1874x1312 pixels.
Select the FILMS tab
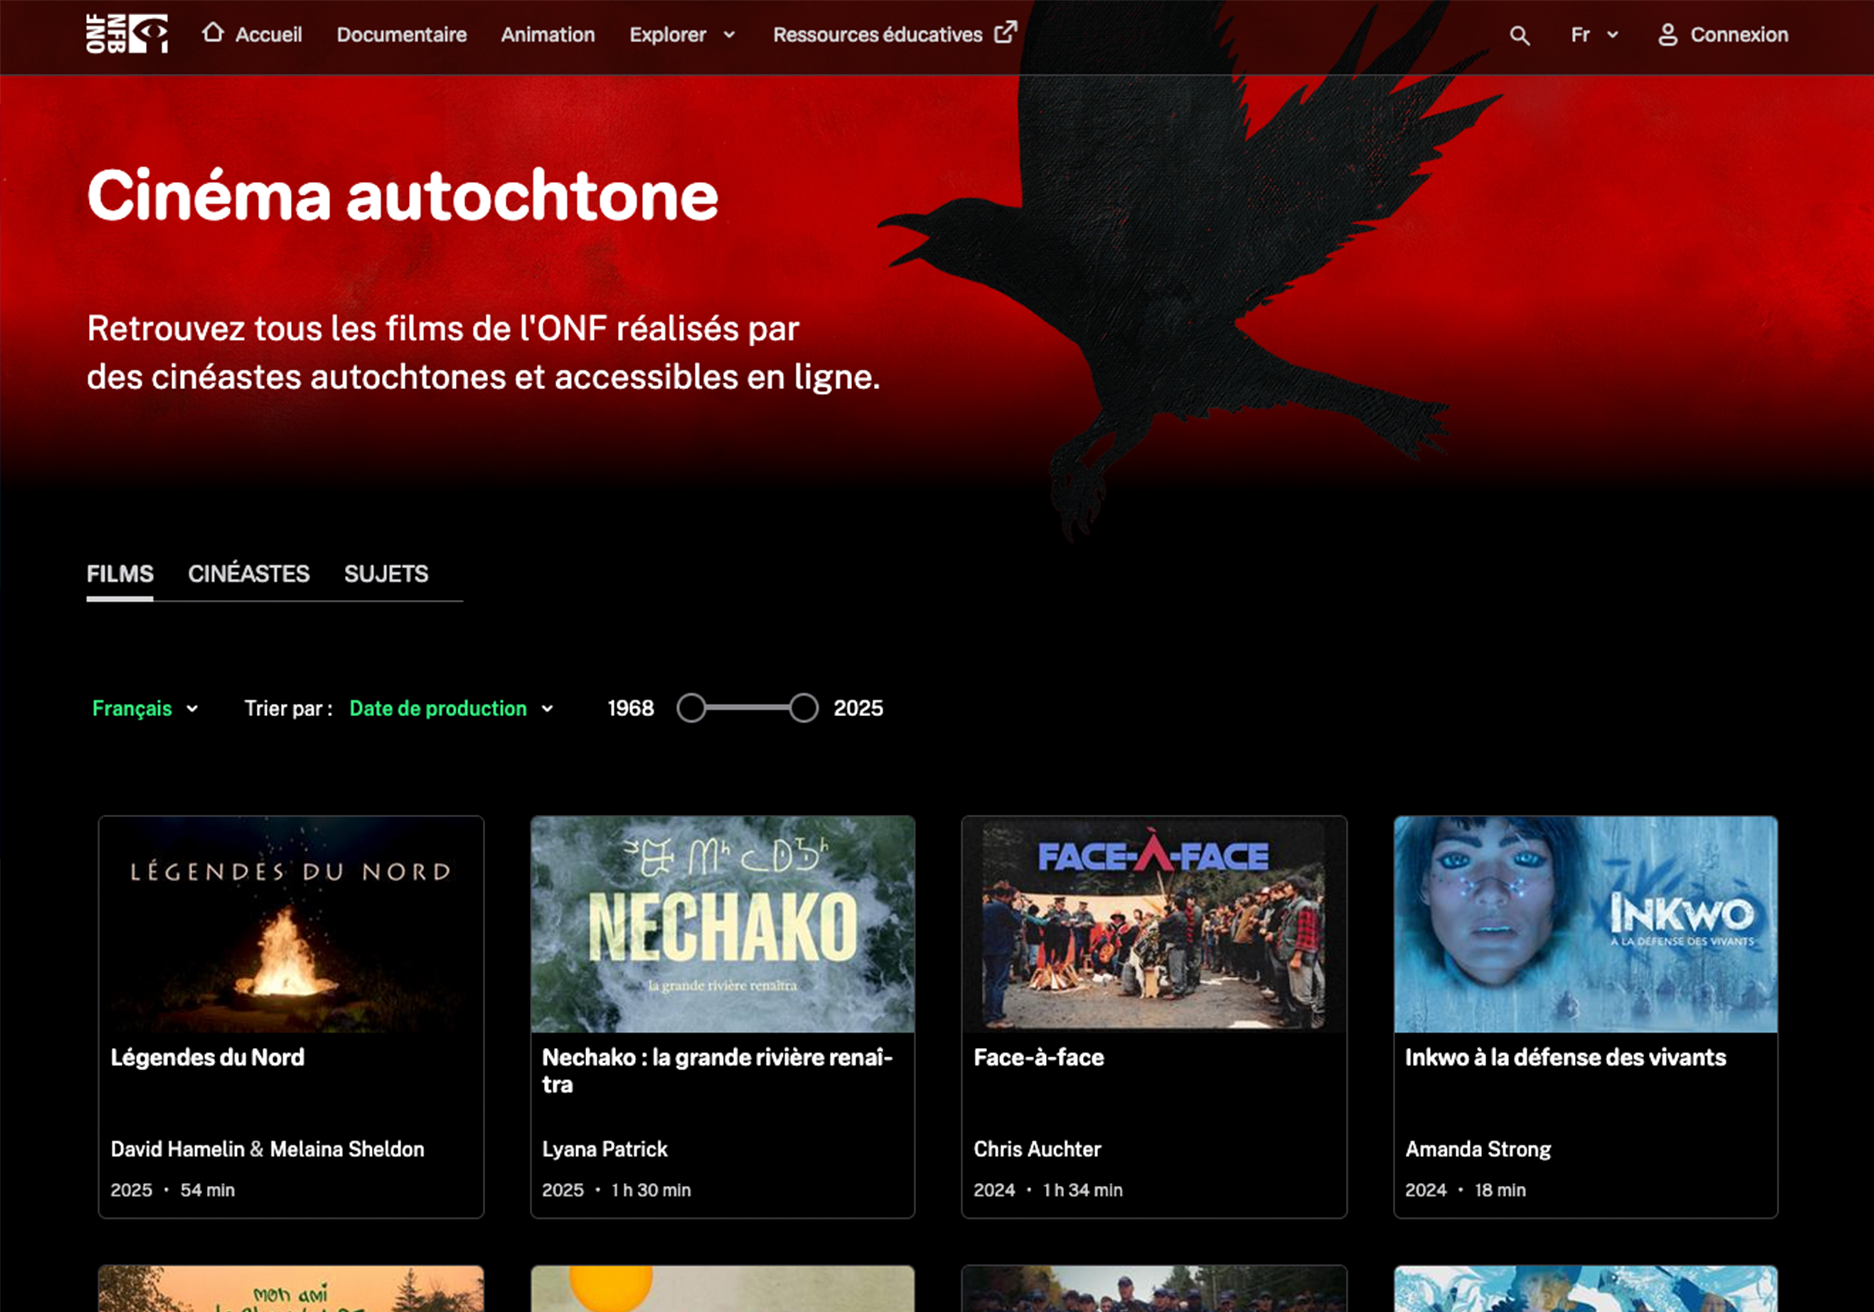tap(120, 574)
